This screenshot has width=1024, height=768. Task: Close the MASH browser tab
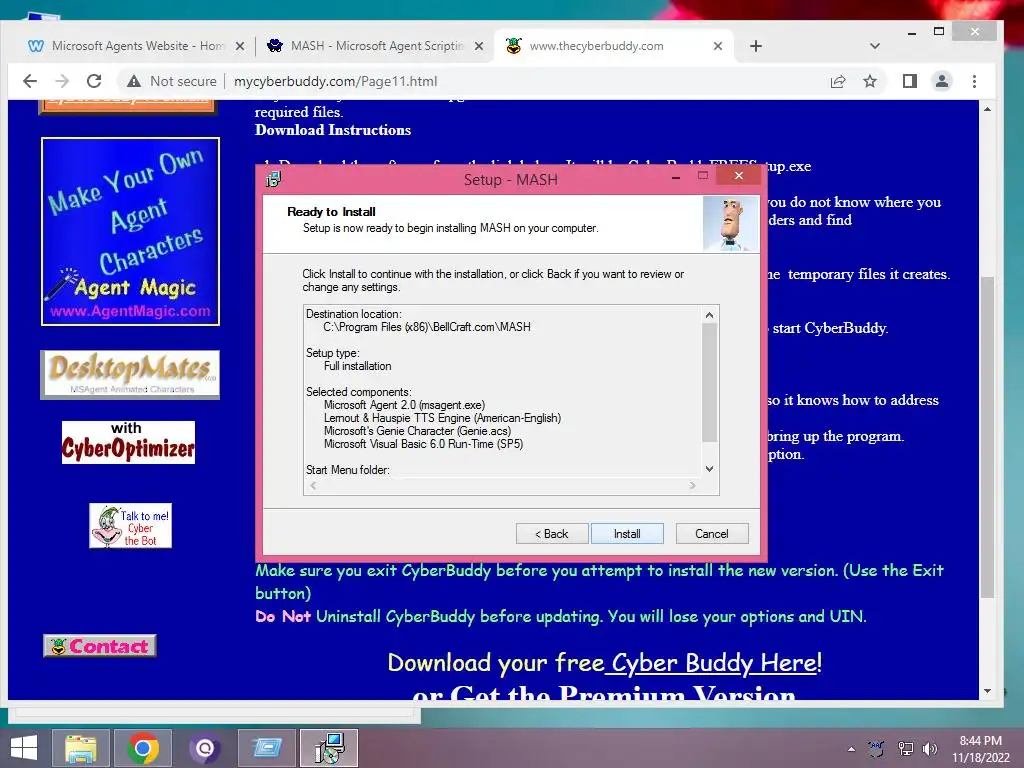[x=479, y=46]
